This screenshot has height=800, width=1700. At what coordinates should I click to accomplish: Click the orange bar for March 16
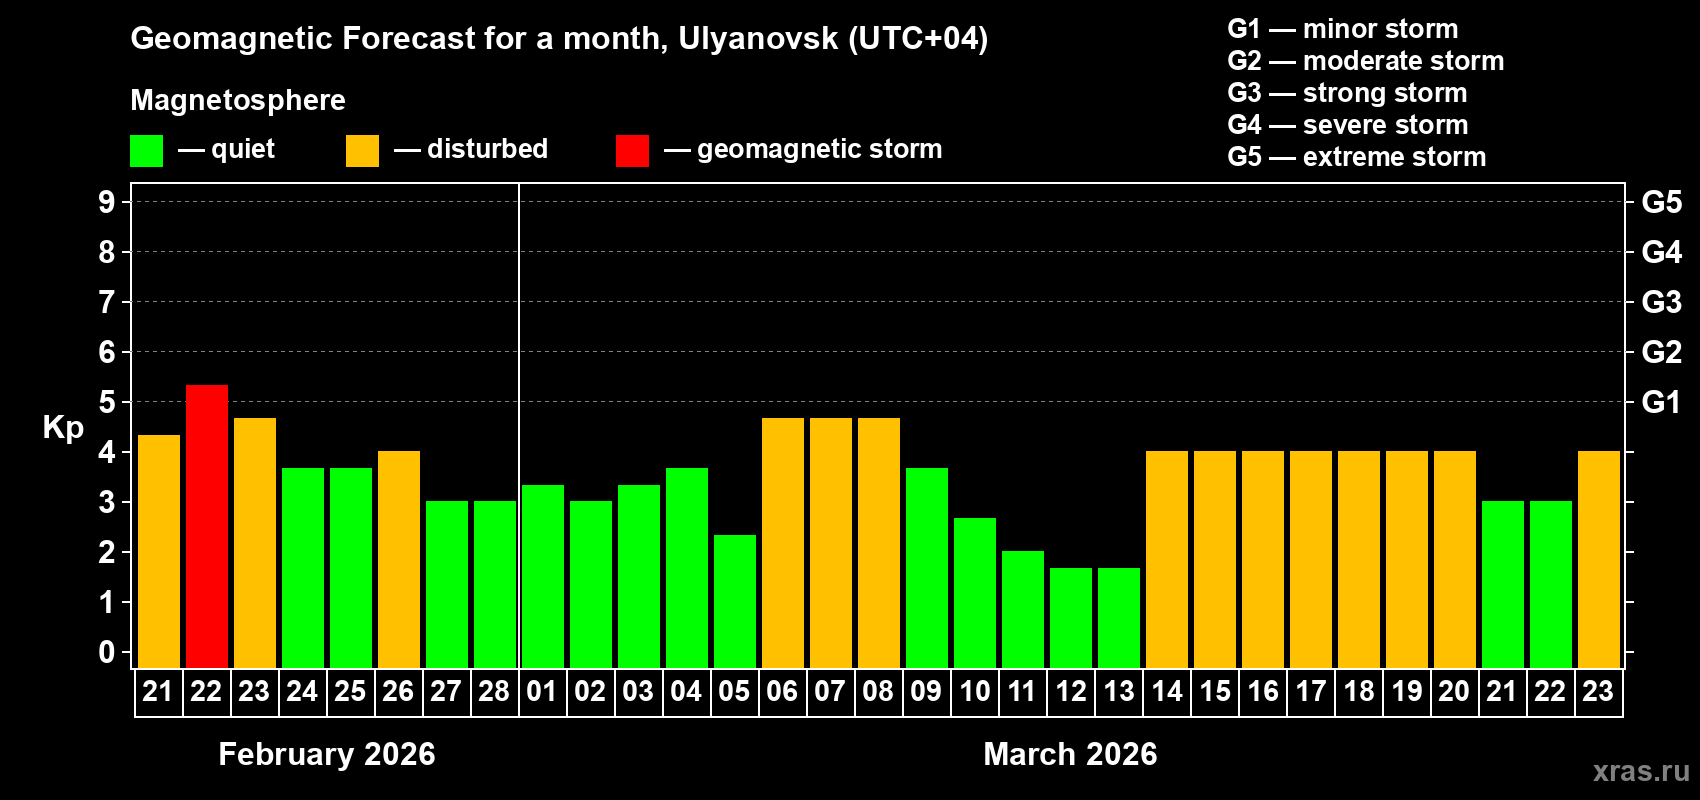pyautogui.click(x=1263, y=559)
